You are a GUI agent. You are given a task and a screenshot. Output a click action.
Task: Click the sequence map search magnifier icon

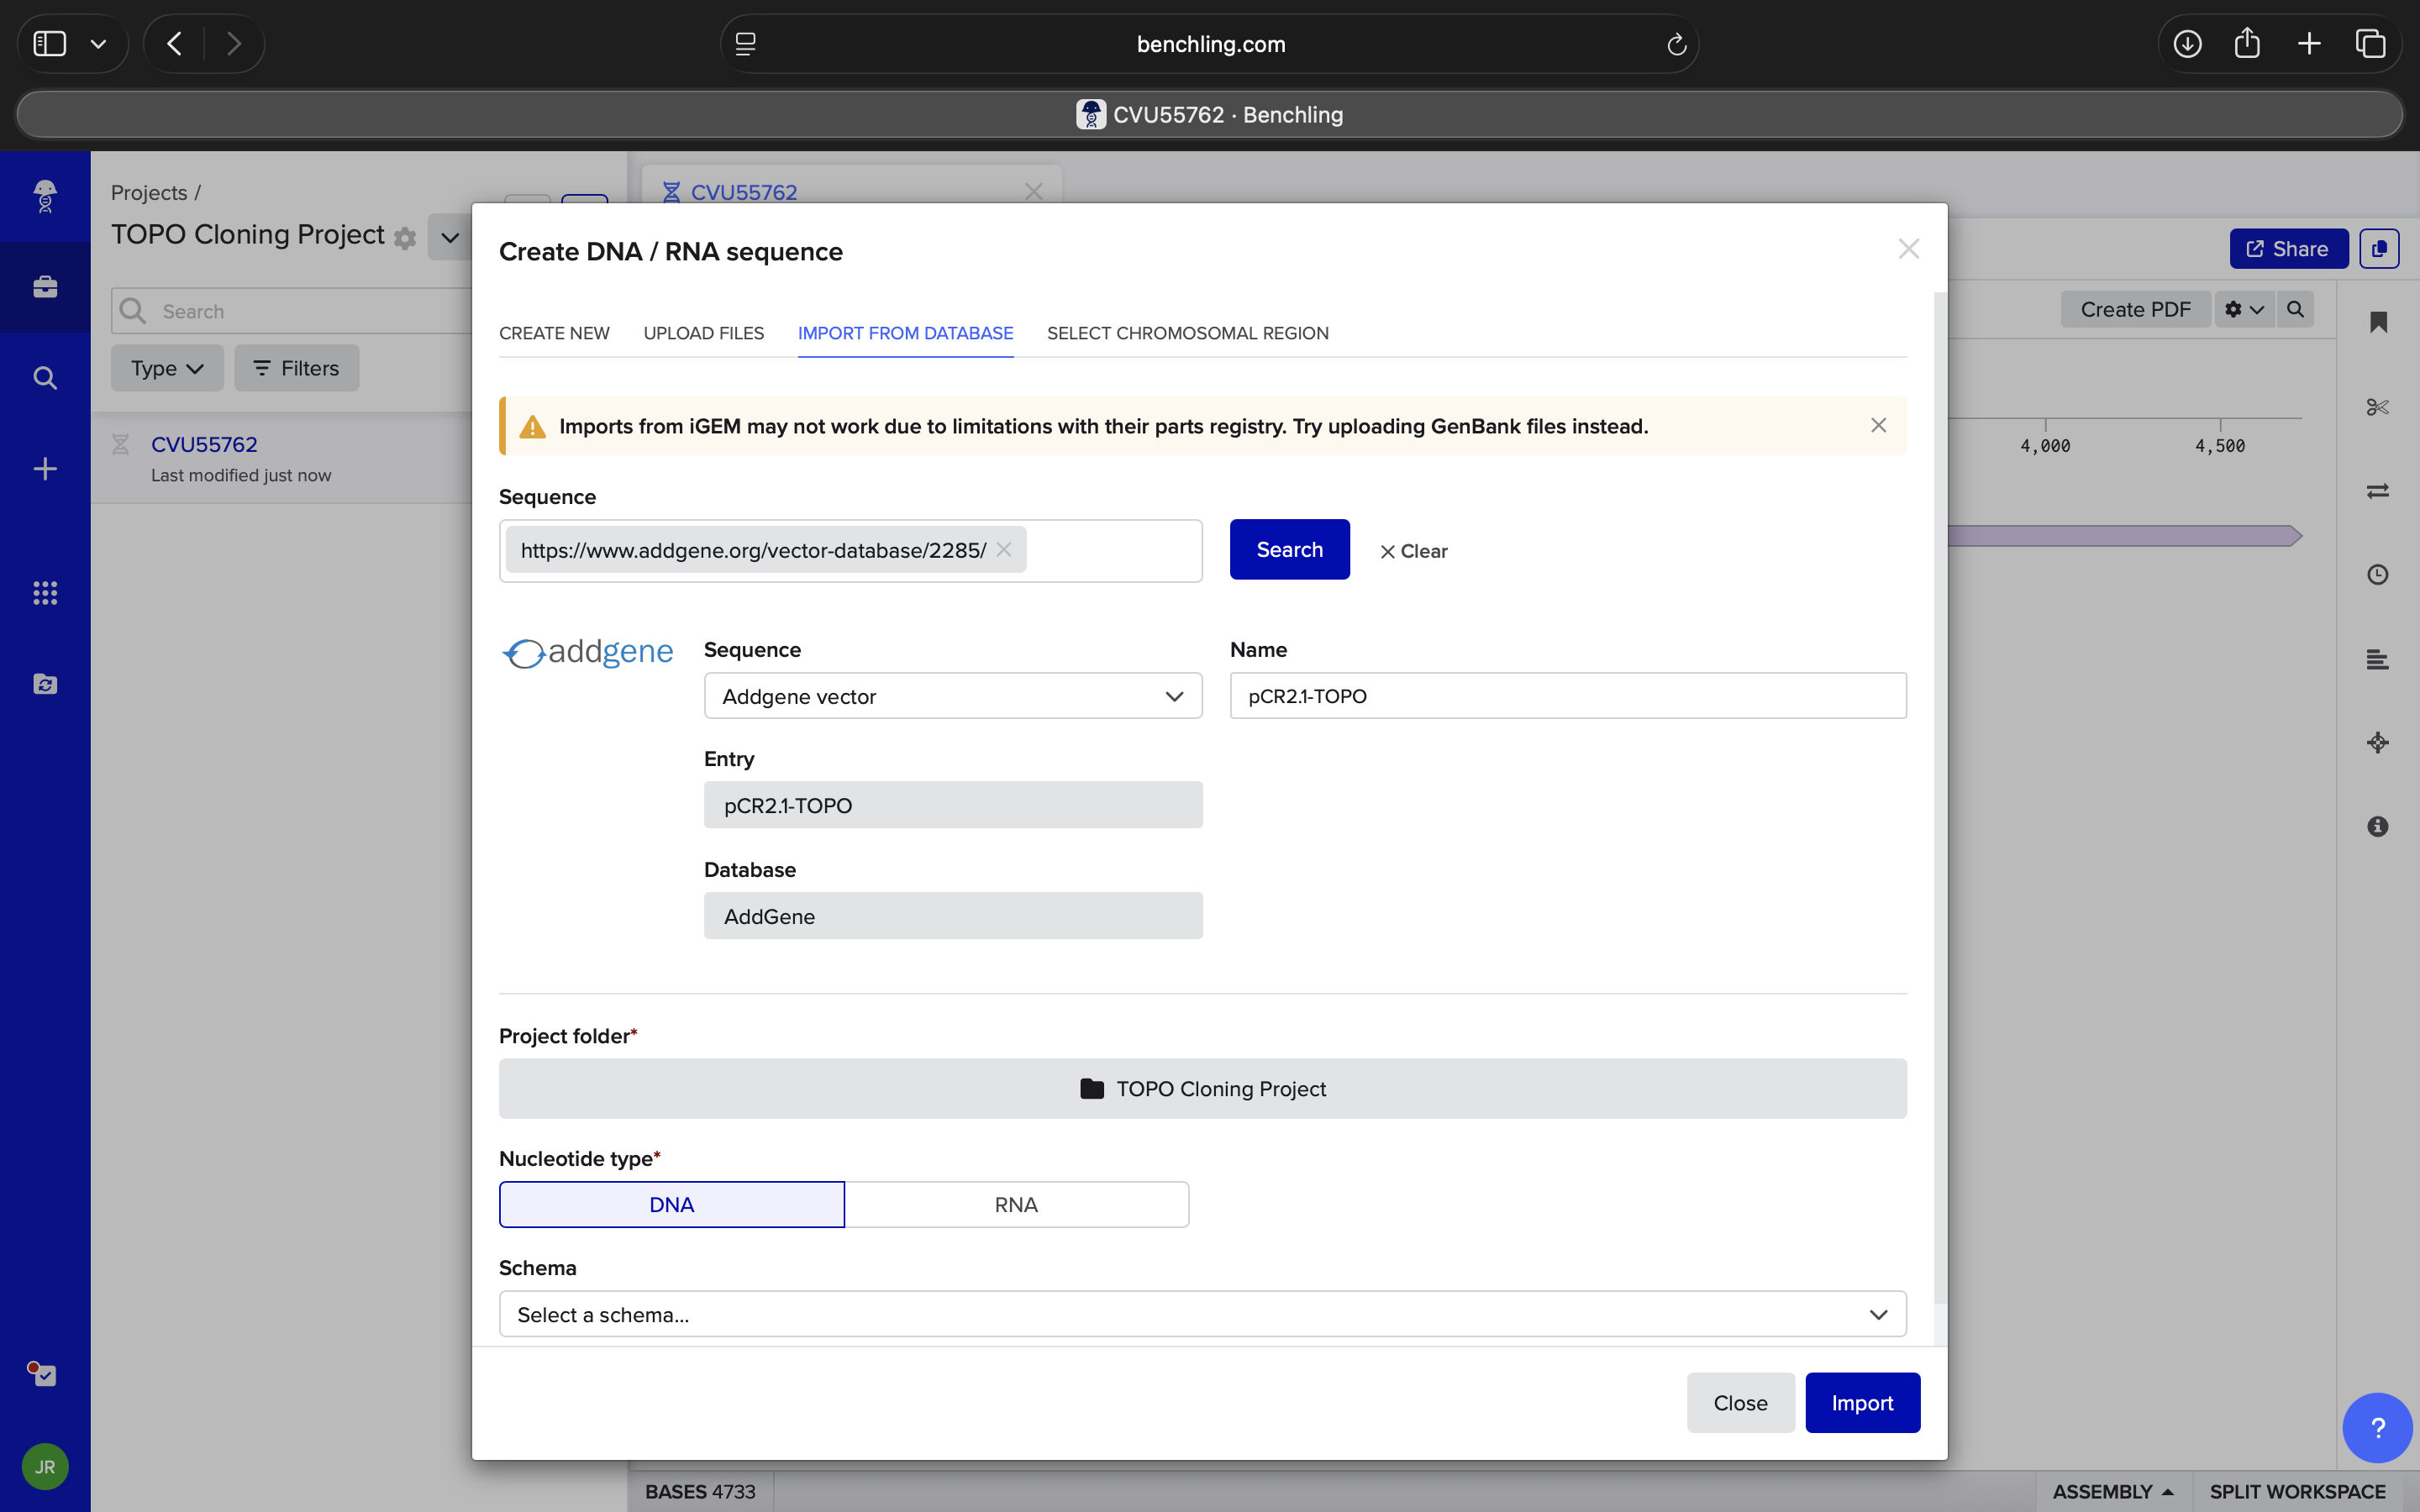[x=2295, y=310]
